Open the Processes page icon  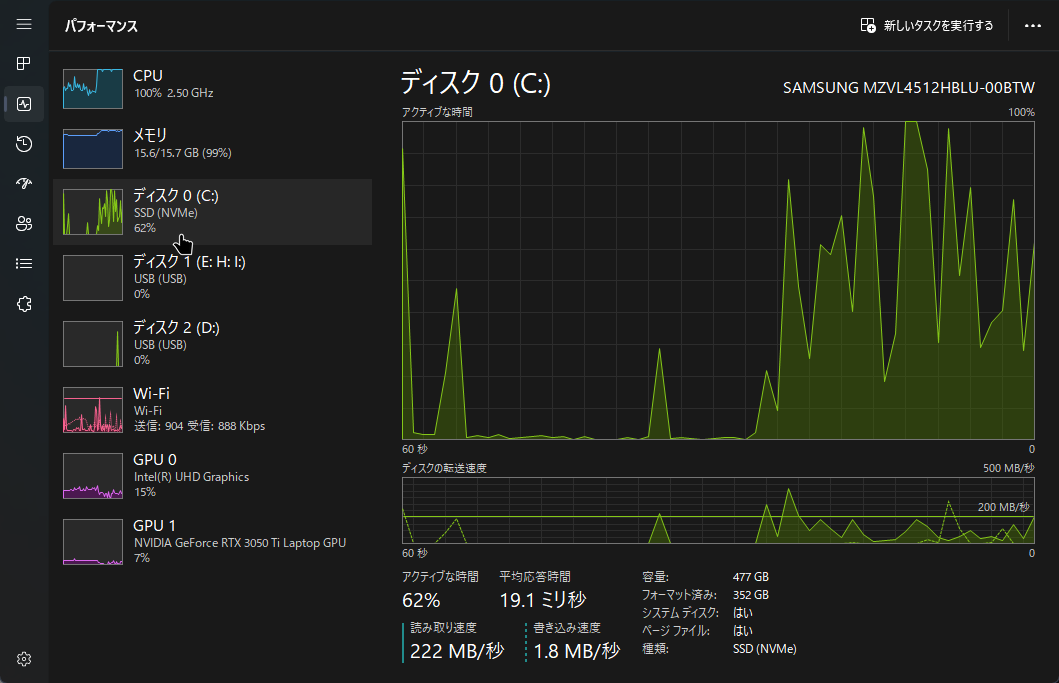click(x=24, y=64)
